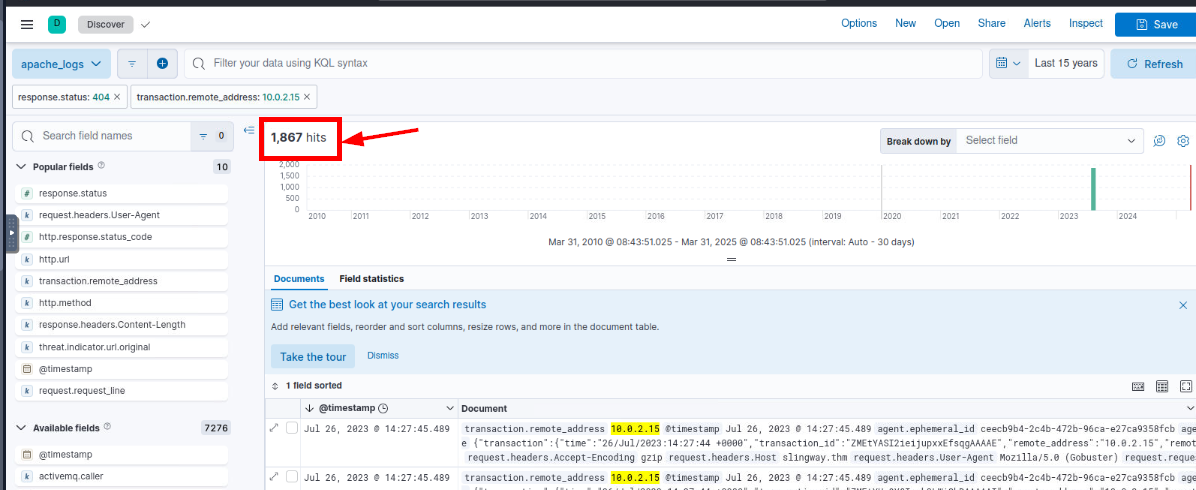Open the 1 field sorted menu
Screen dimensions: 1196x490
click(x=307, y=385)
